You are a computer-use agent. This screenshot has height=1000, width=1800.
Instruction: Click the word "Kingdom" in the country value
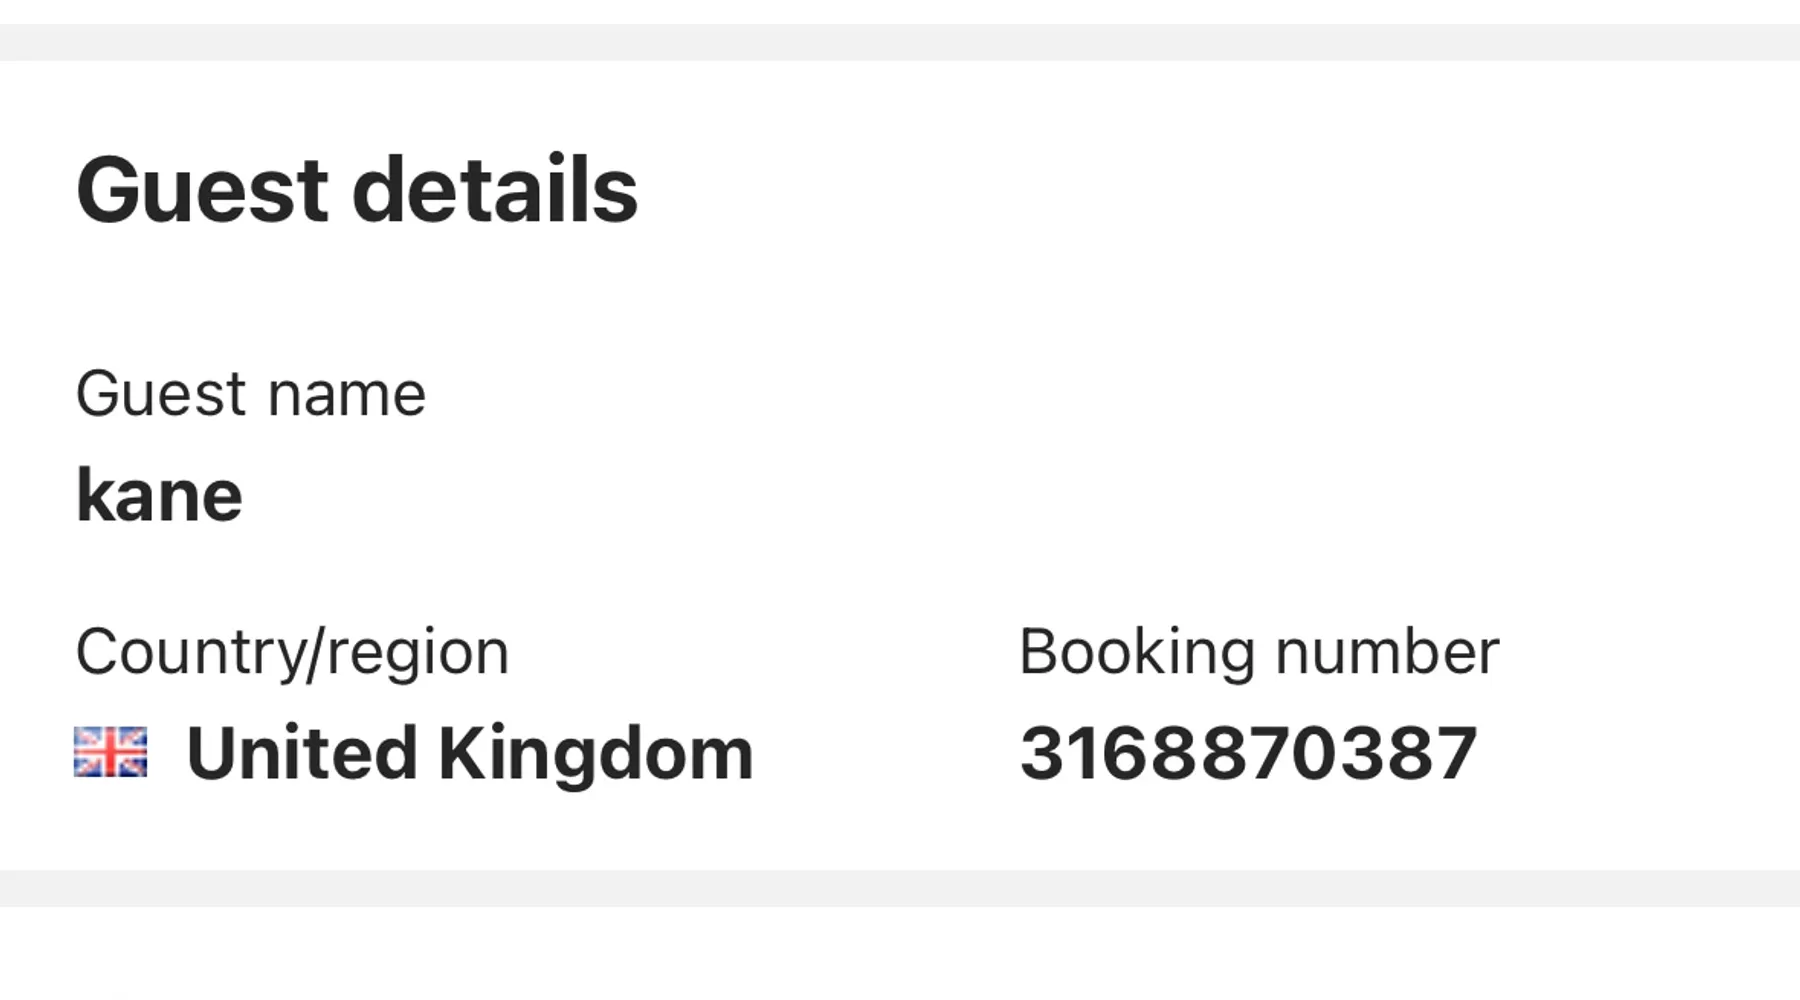coord(595,753)
